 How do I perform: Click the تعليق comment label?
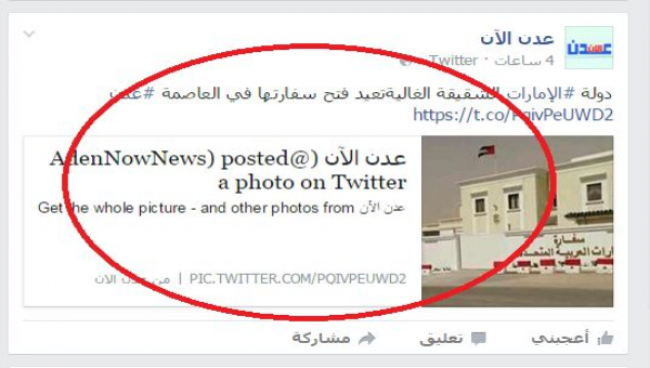click(x=441, y=339)
